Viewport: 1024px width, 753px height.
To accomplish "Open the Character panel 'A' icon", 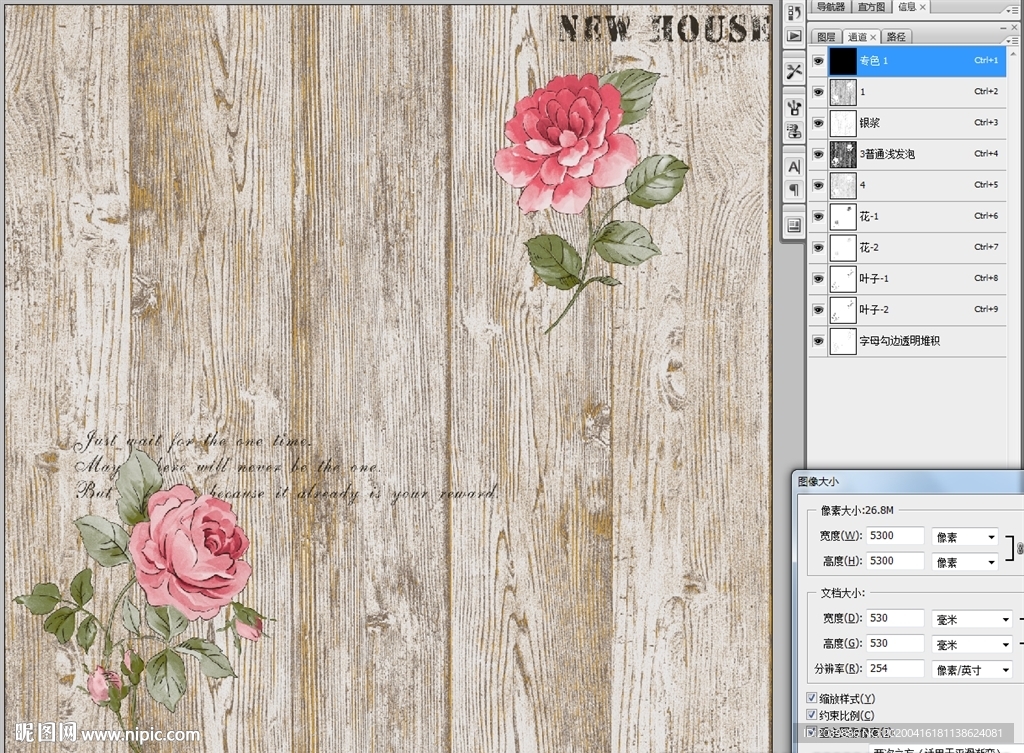I will [794, 166].
